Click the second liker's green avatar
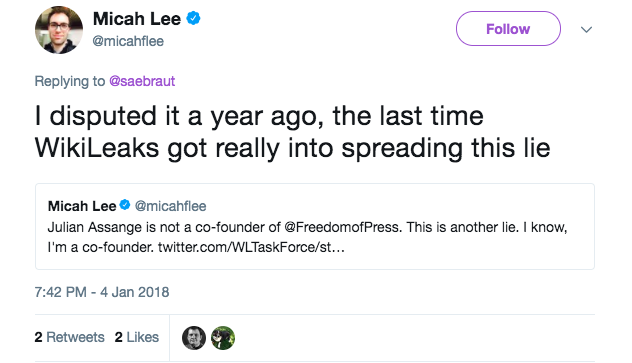The width and height of the screenshot is (632, 363). click(223, 338)
